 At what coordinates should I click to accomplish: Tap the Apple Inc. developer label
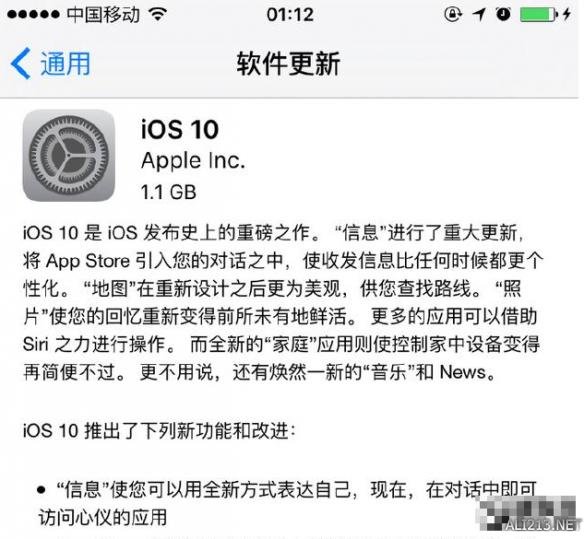[193, 161]
